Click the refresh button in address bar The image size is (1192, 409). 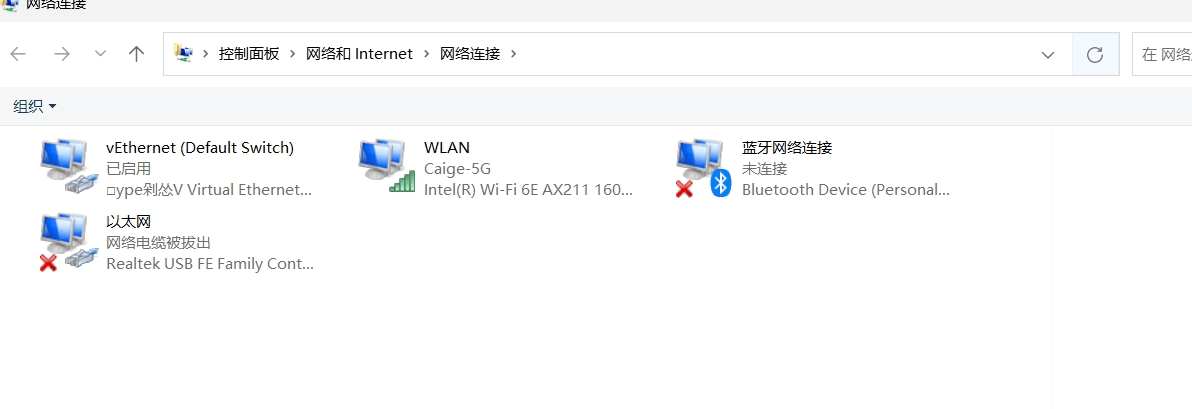(1095, 54)
